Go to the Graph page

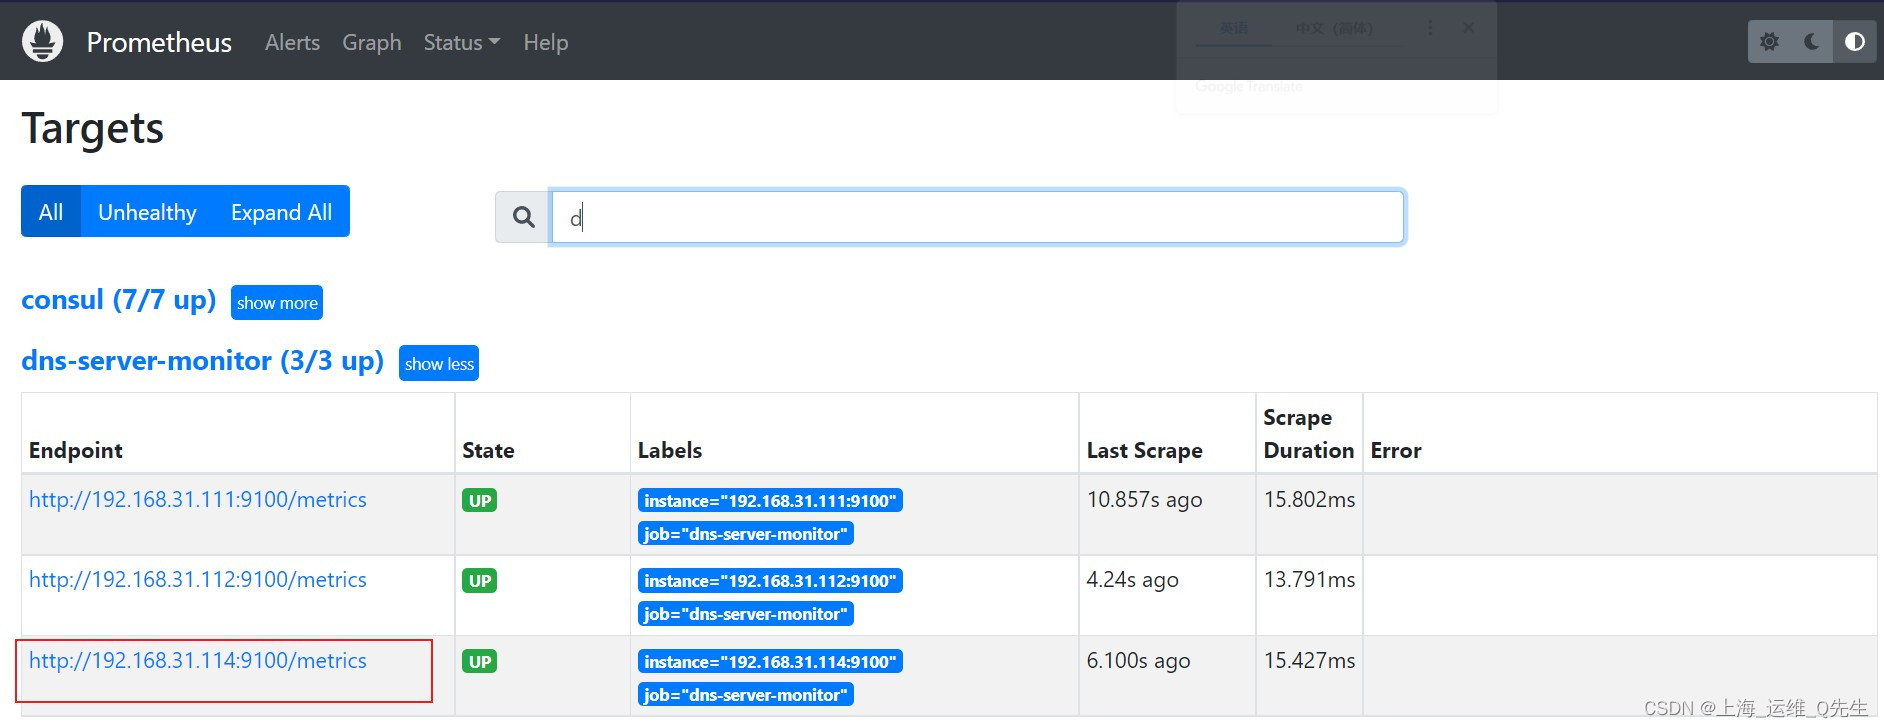pyautogui.click(x=371, y=42)
